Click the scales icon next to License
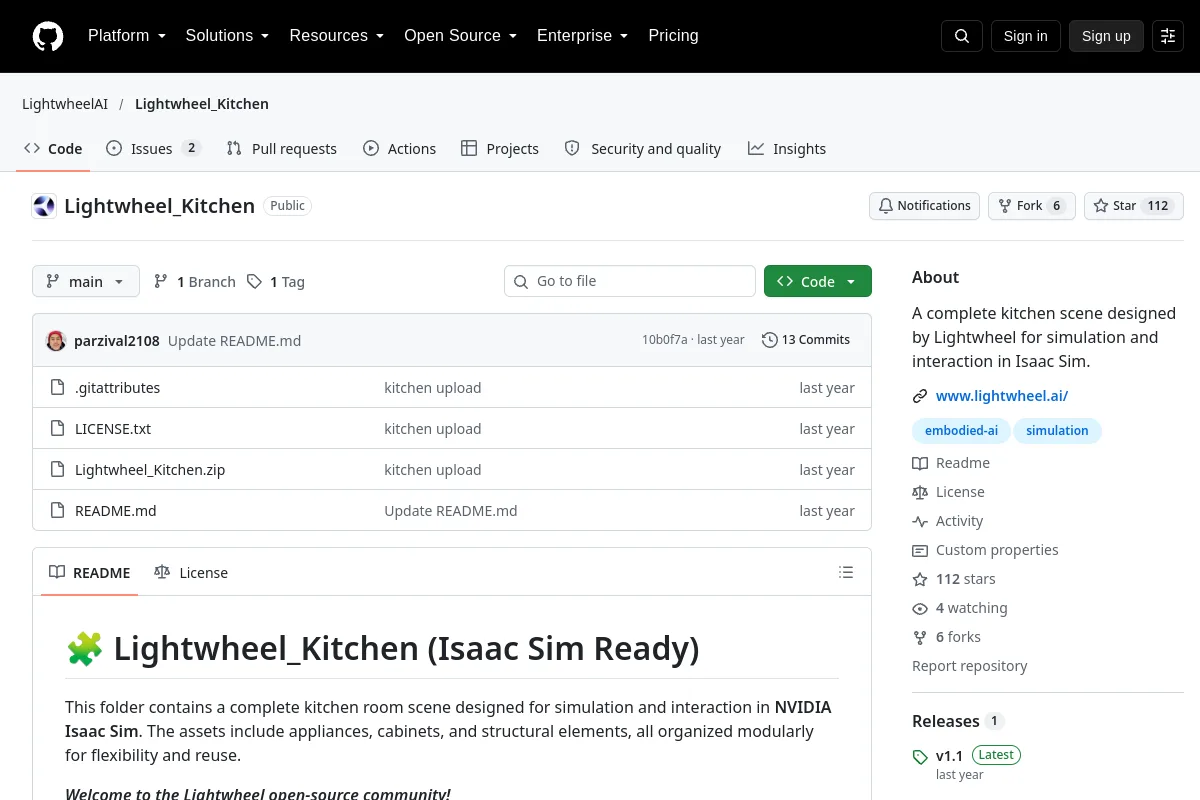This screenshot has height=800, width=1200. point(920,492)
